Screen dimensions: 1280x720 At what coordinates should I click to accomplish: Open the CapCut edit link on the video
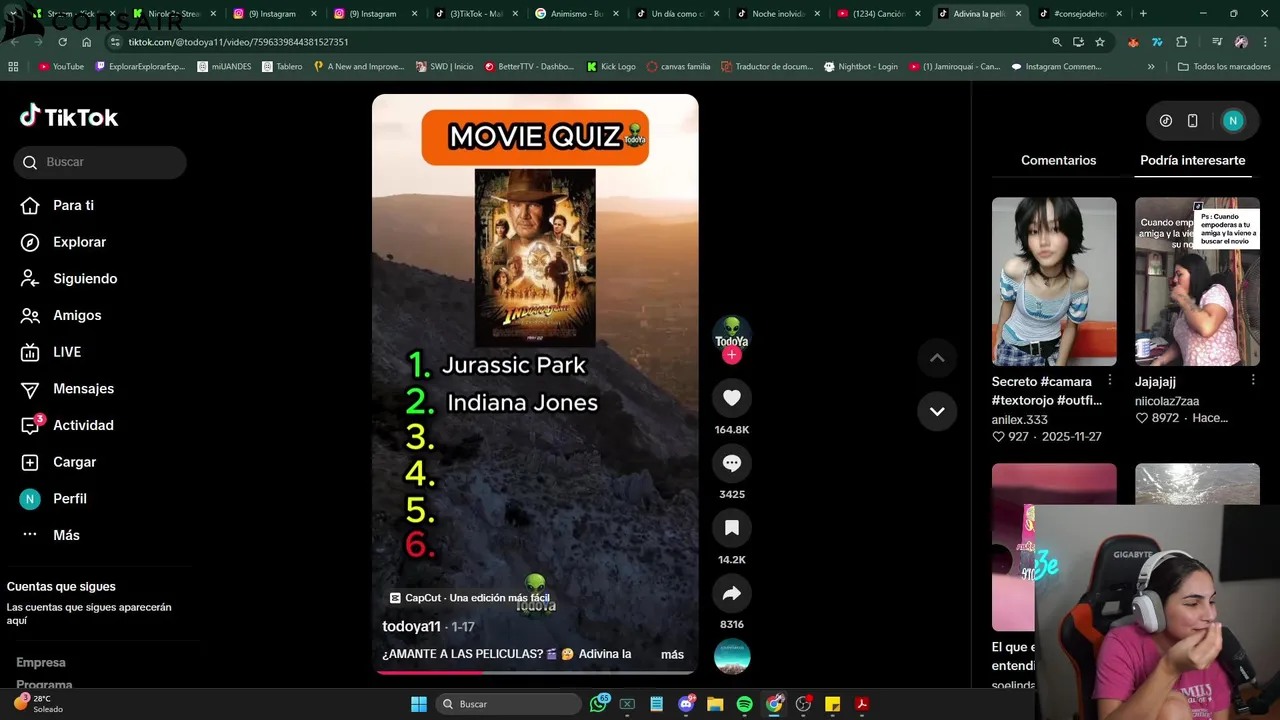pyautogui.click(x=469, y=598)
